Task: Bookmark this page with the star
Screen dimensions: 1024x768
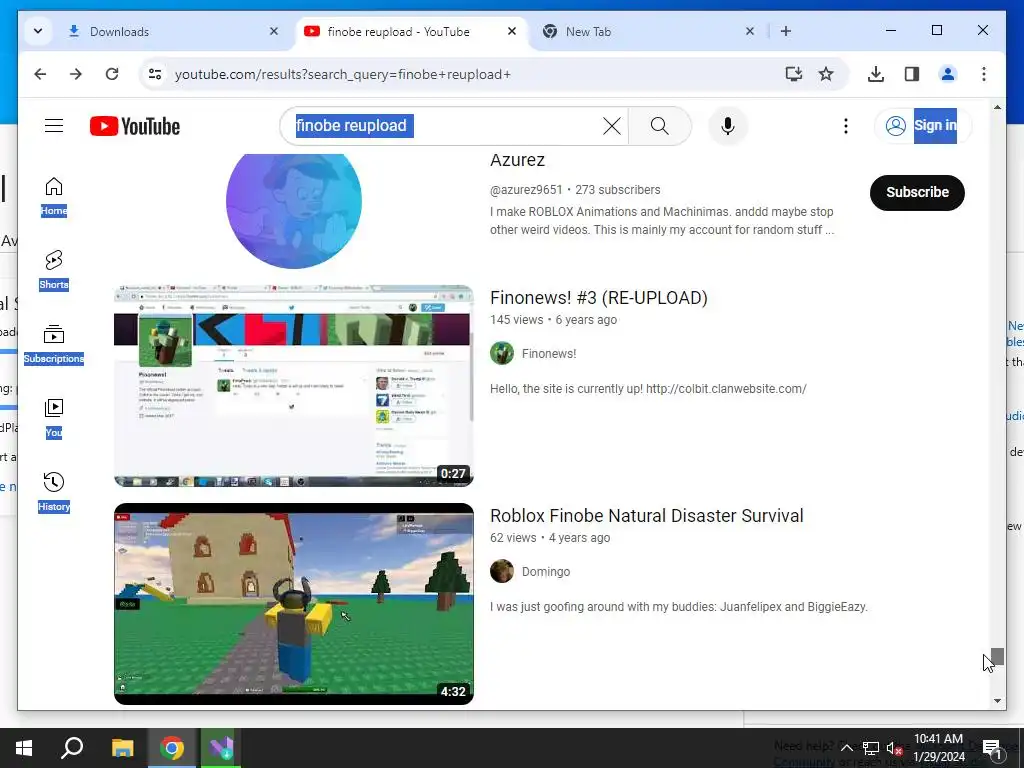Action: (826, 74)
